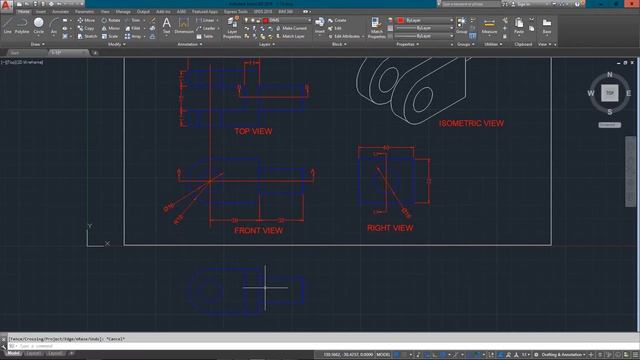
Task: Click the red layer color swatch
Action: coord(265,20)
